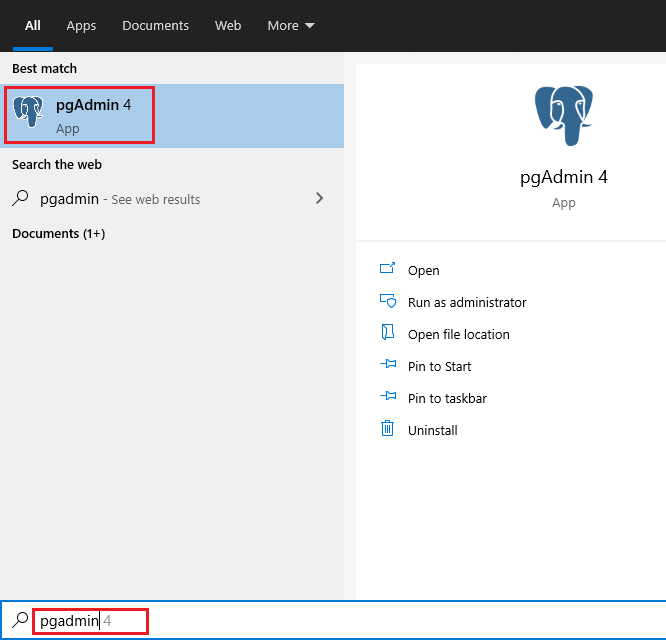Image resolution: width=666 pixels, height=640 pixels.
Task: Click the Open action icon
Action: 387,269
